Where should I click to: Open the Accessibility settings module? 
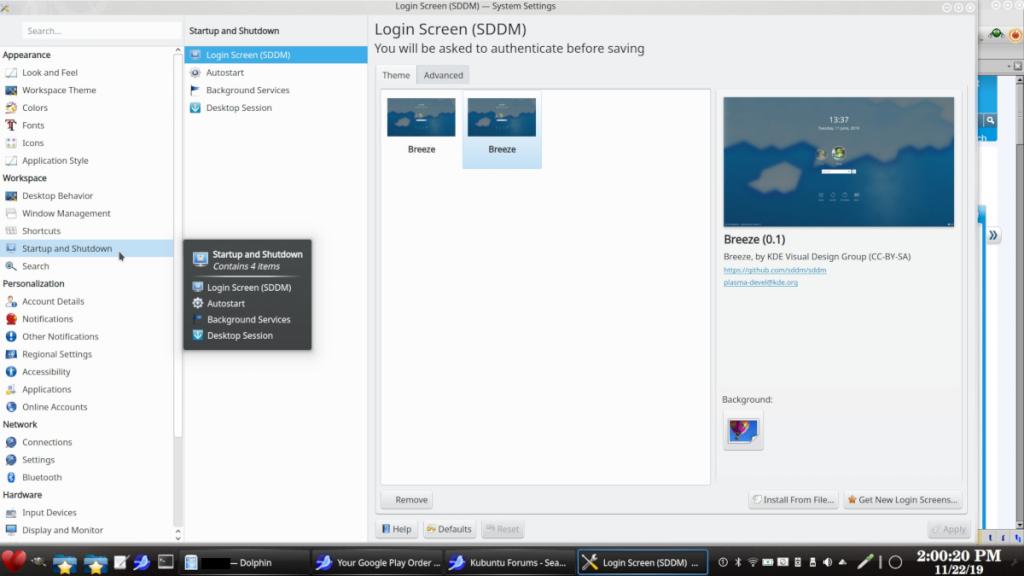point(46,372)
